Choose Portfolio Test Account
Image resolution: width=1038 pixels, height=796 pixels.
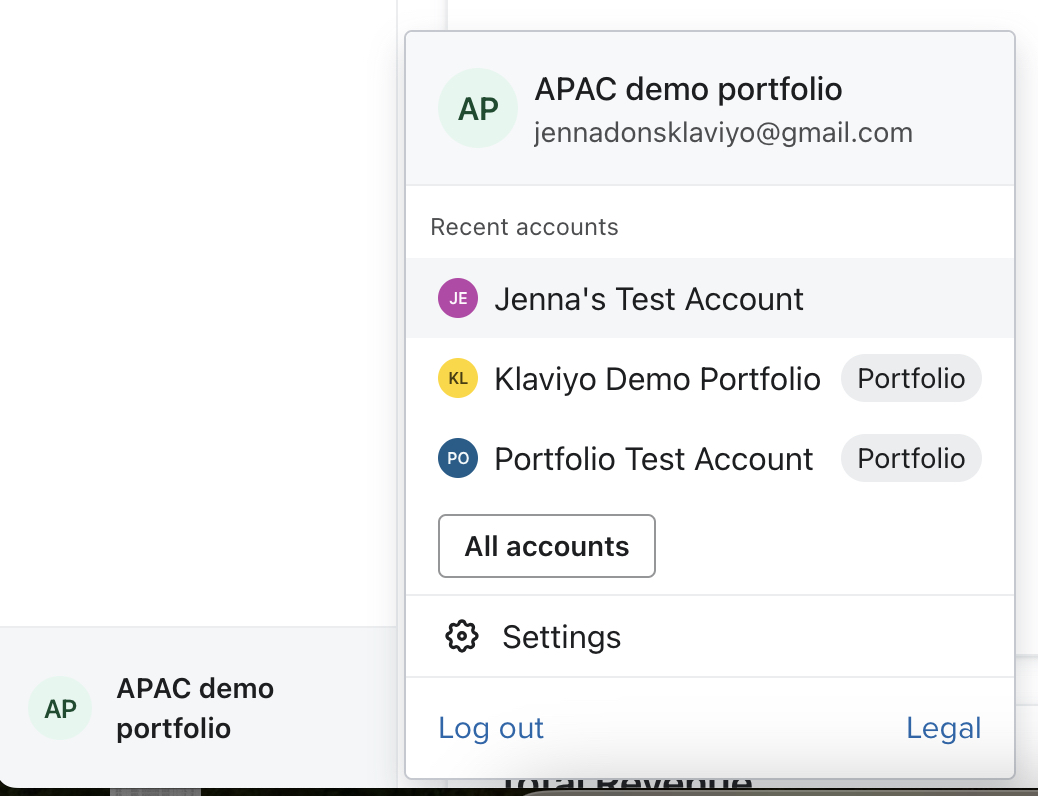pos(652,458)
